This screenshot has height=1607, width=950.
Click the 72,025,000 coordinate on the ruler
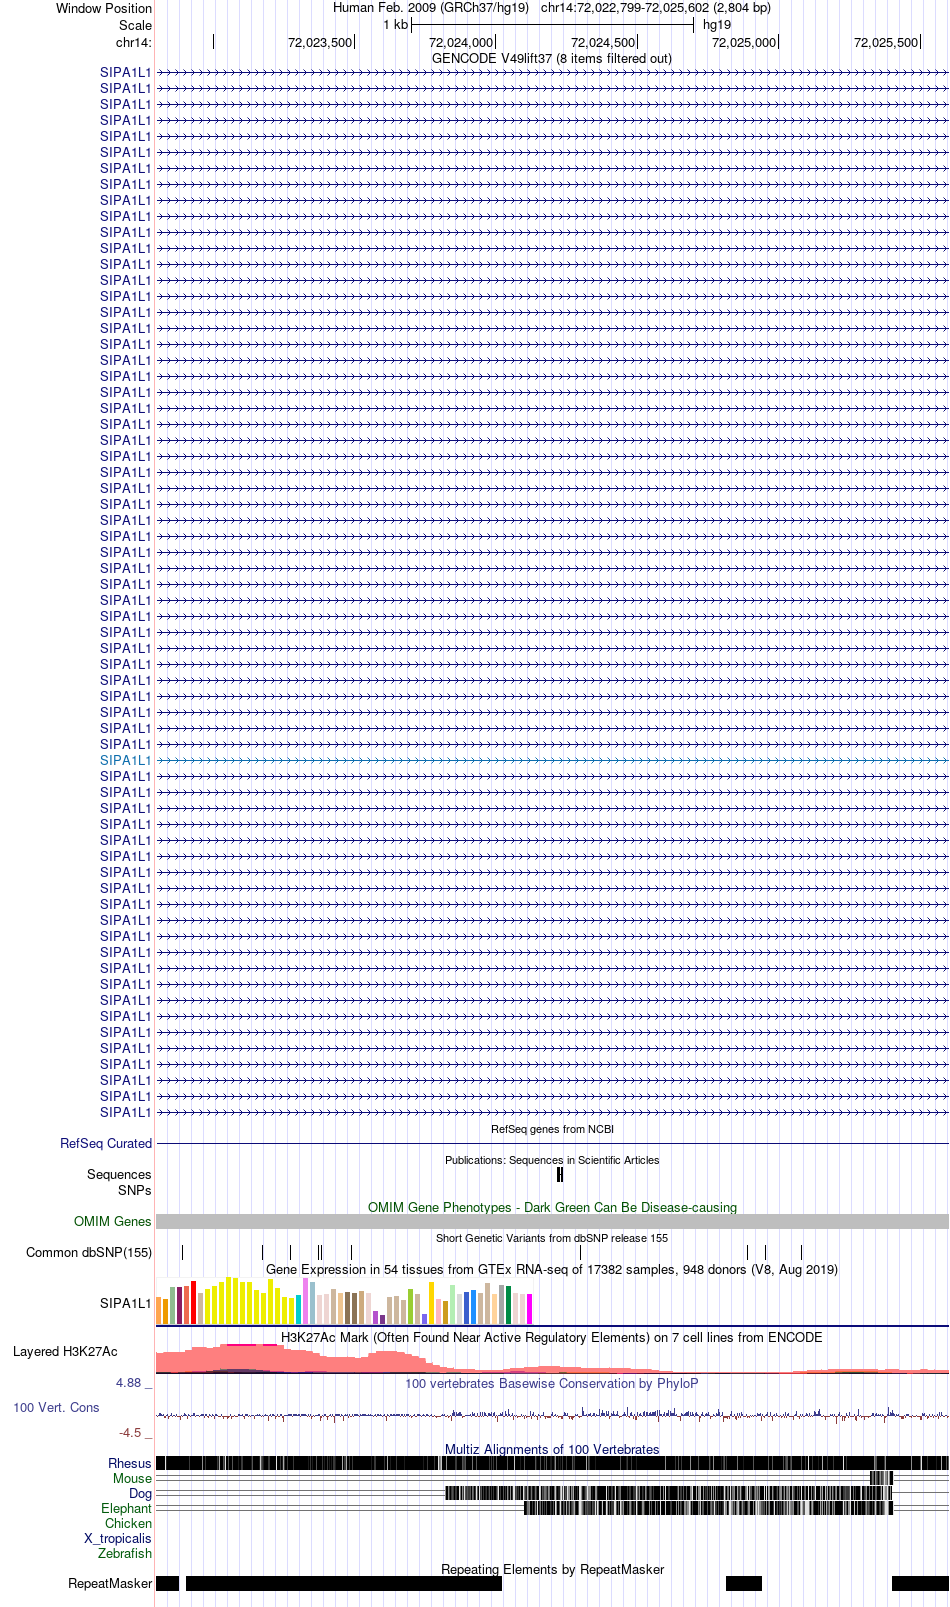tap(744, 42)
